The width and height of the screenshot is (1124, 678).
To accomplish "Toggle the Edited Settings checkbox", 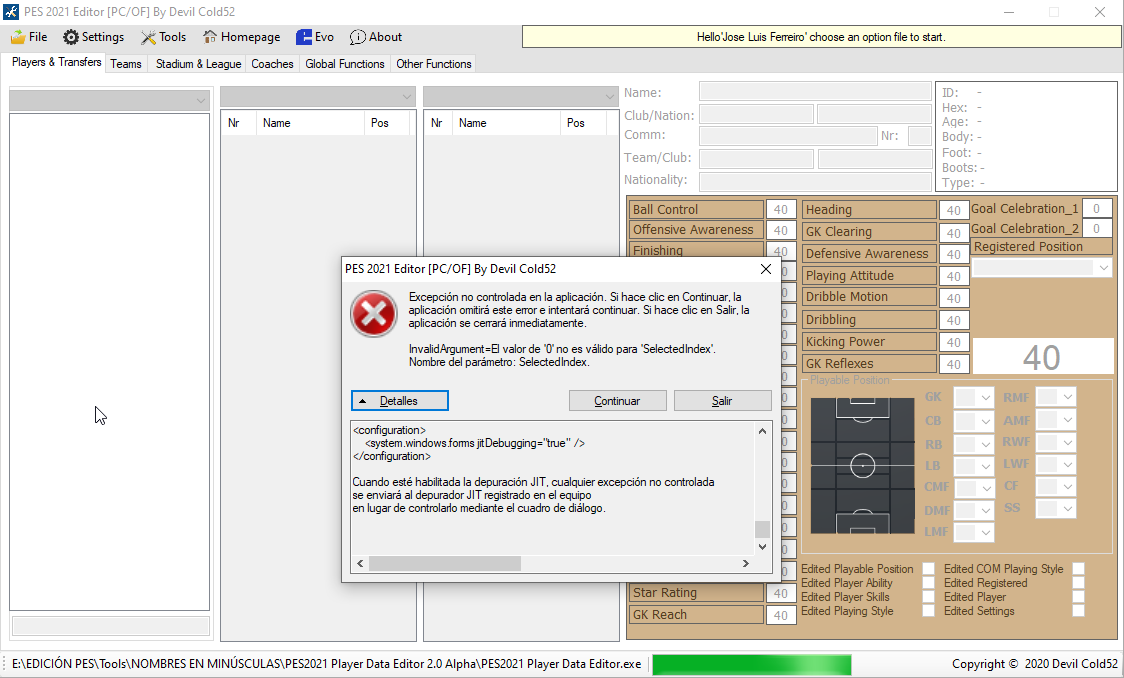I will click(1078, 611).
